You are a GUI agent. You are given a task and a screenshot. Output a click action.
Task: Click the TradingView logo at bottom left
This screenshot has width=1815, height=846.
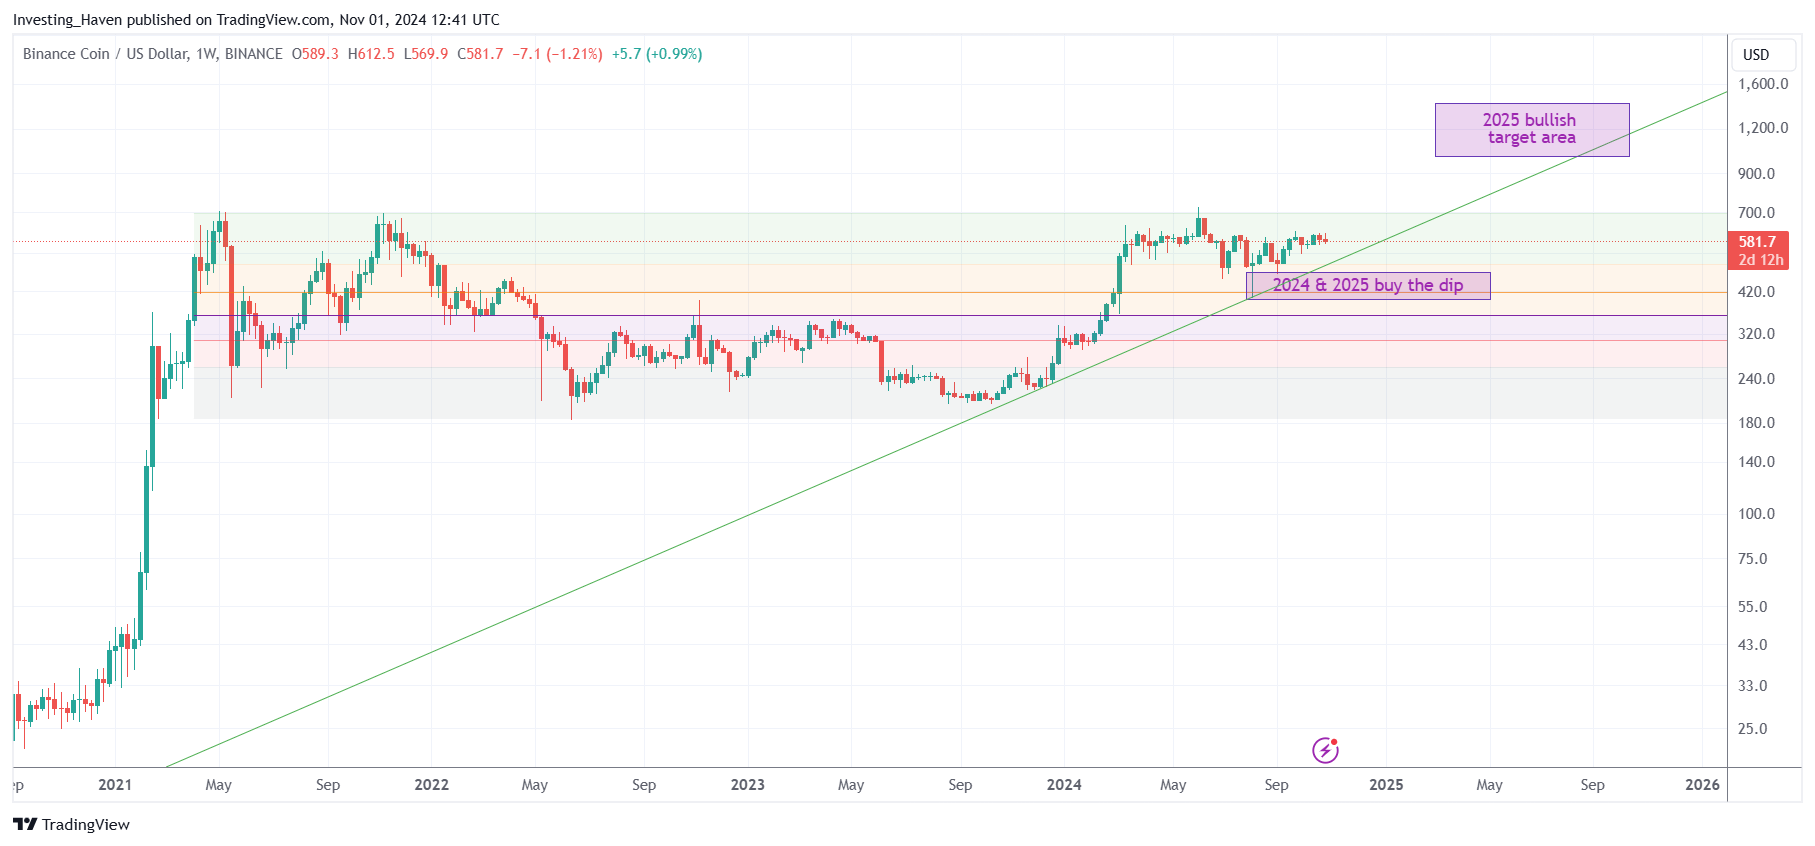tap(71, 824)
